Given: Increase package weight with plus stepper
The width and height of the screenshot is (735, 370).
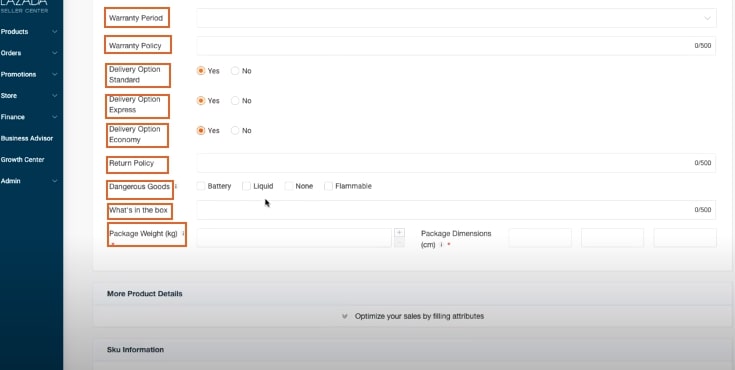Looking at the screenshot, I should coord(399,233).
